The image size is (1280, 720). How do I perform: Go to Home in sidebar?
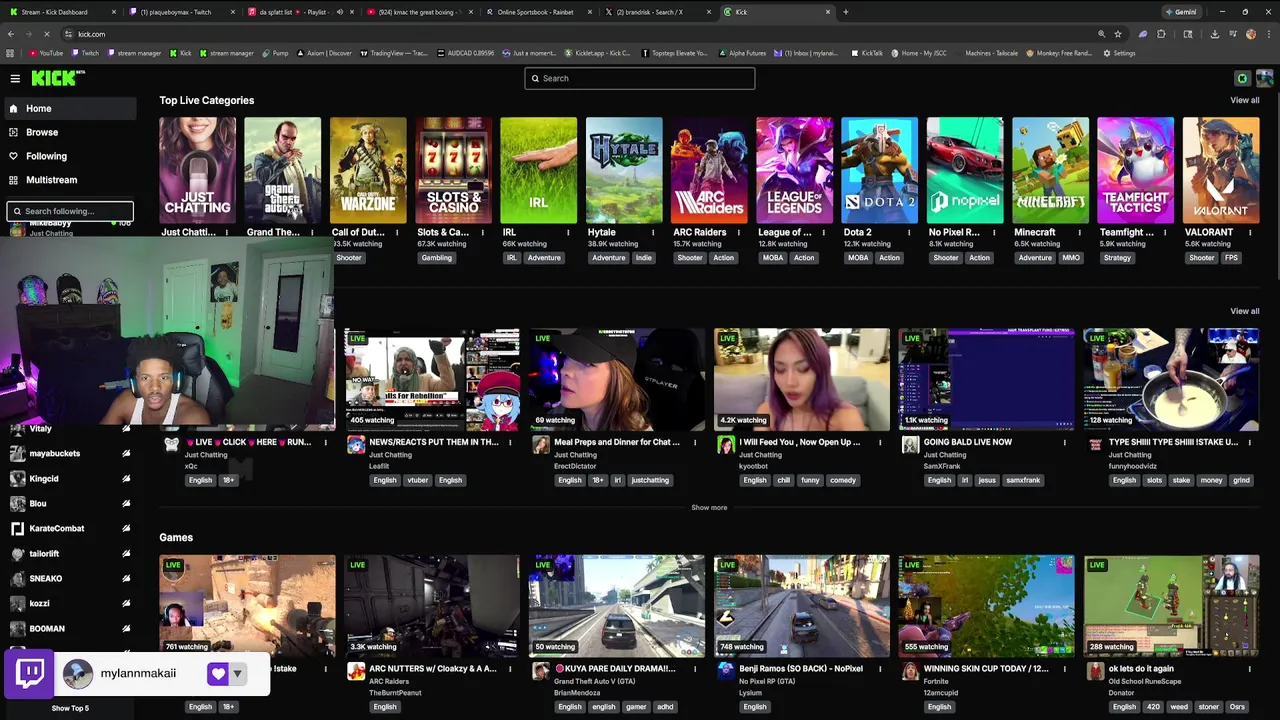pos(68,108)
